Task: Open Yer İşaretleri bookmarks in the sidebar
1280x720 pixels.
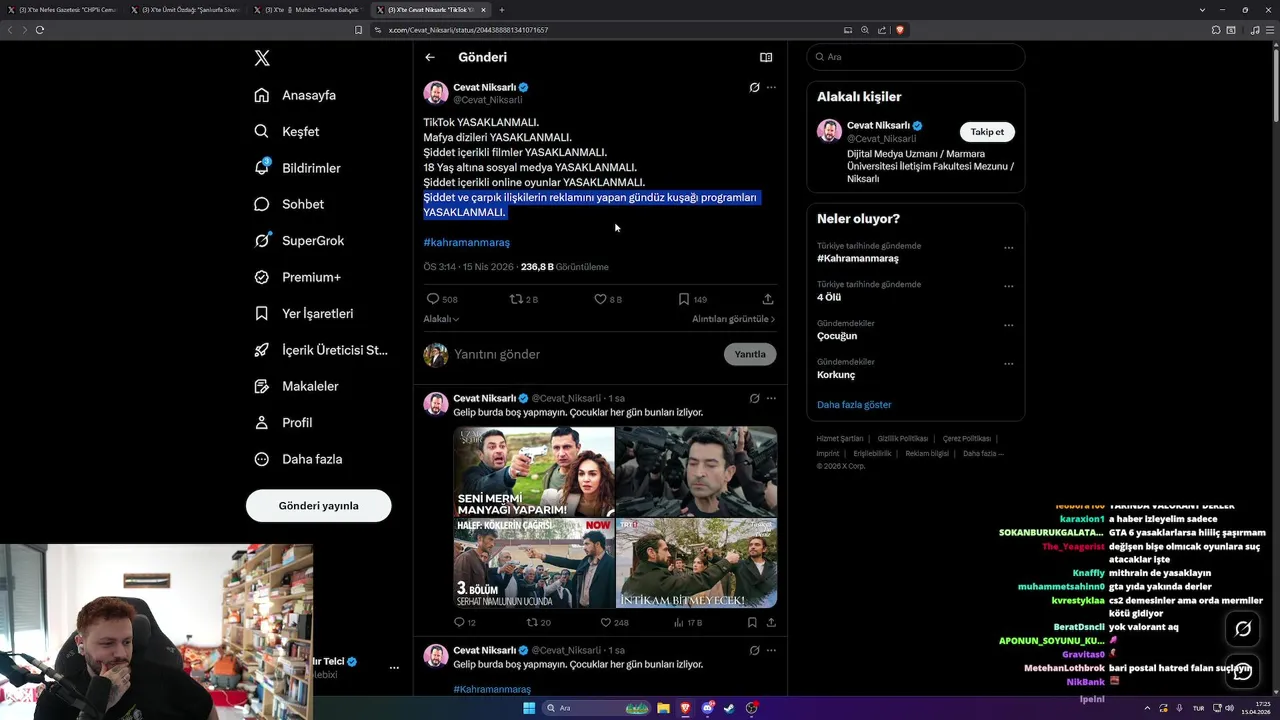Action: click(304, 313)
